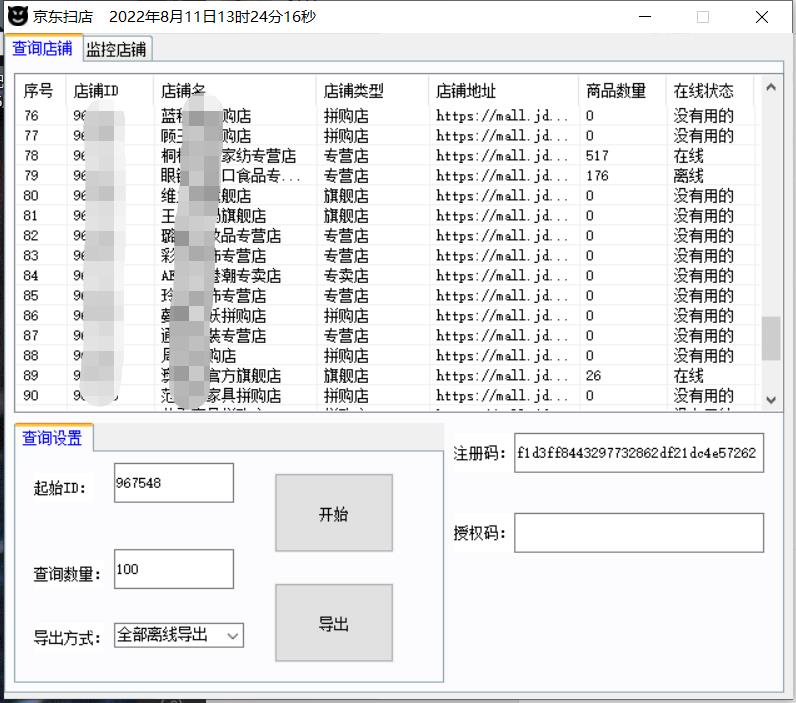Click the JD app icon in title bar
This screenshot has width=796, height=703.
click(18, 17)
